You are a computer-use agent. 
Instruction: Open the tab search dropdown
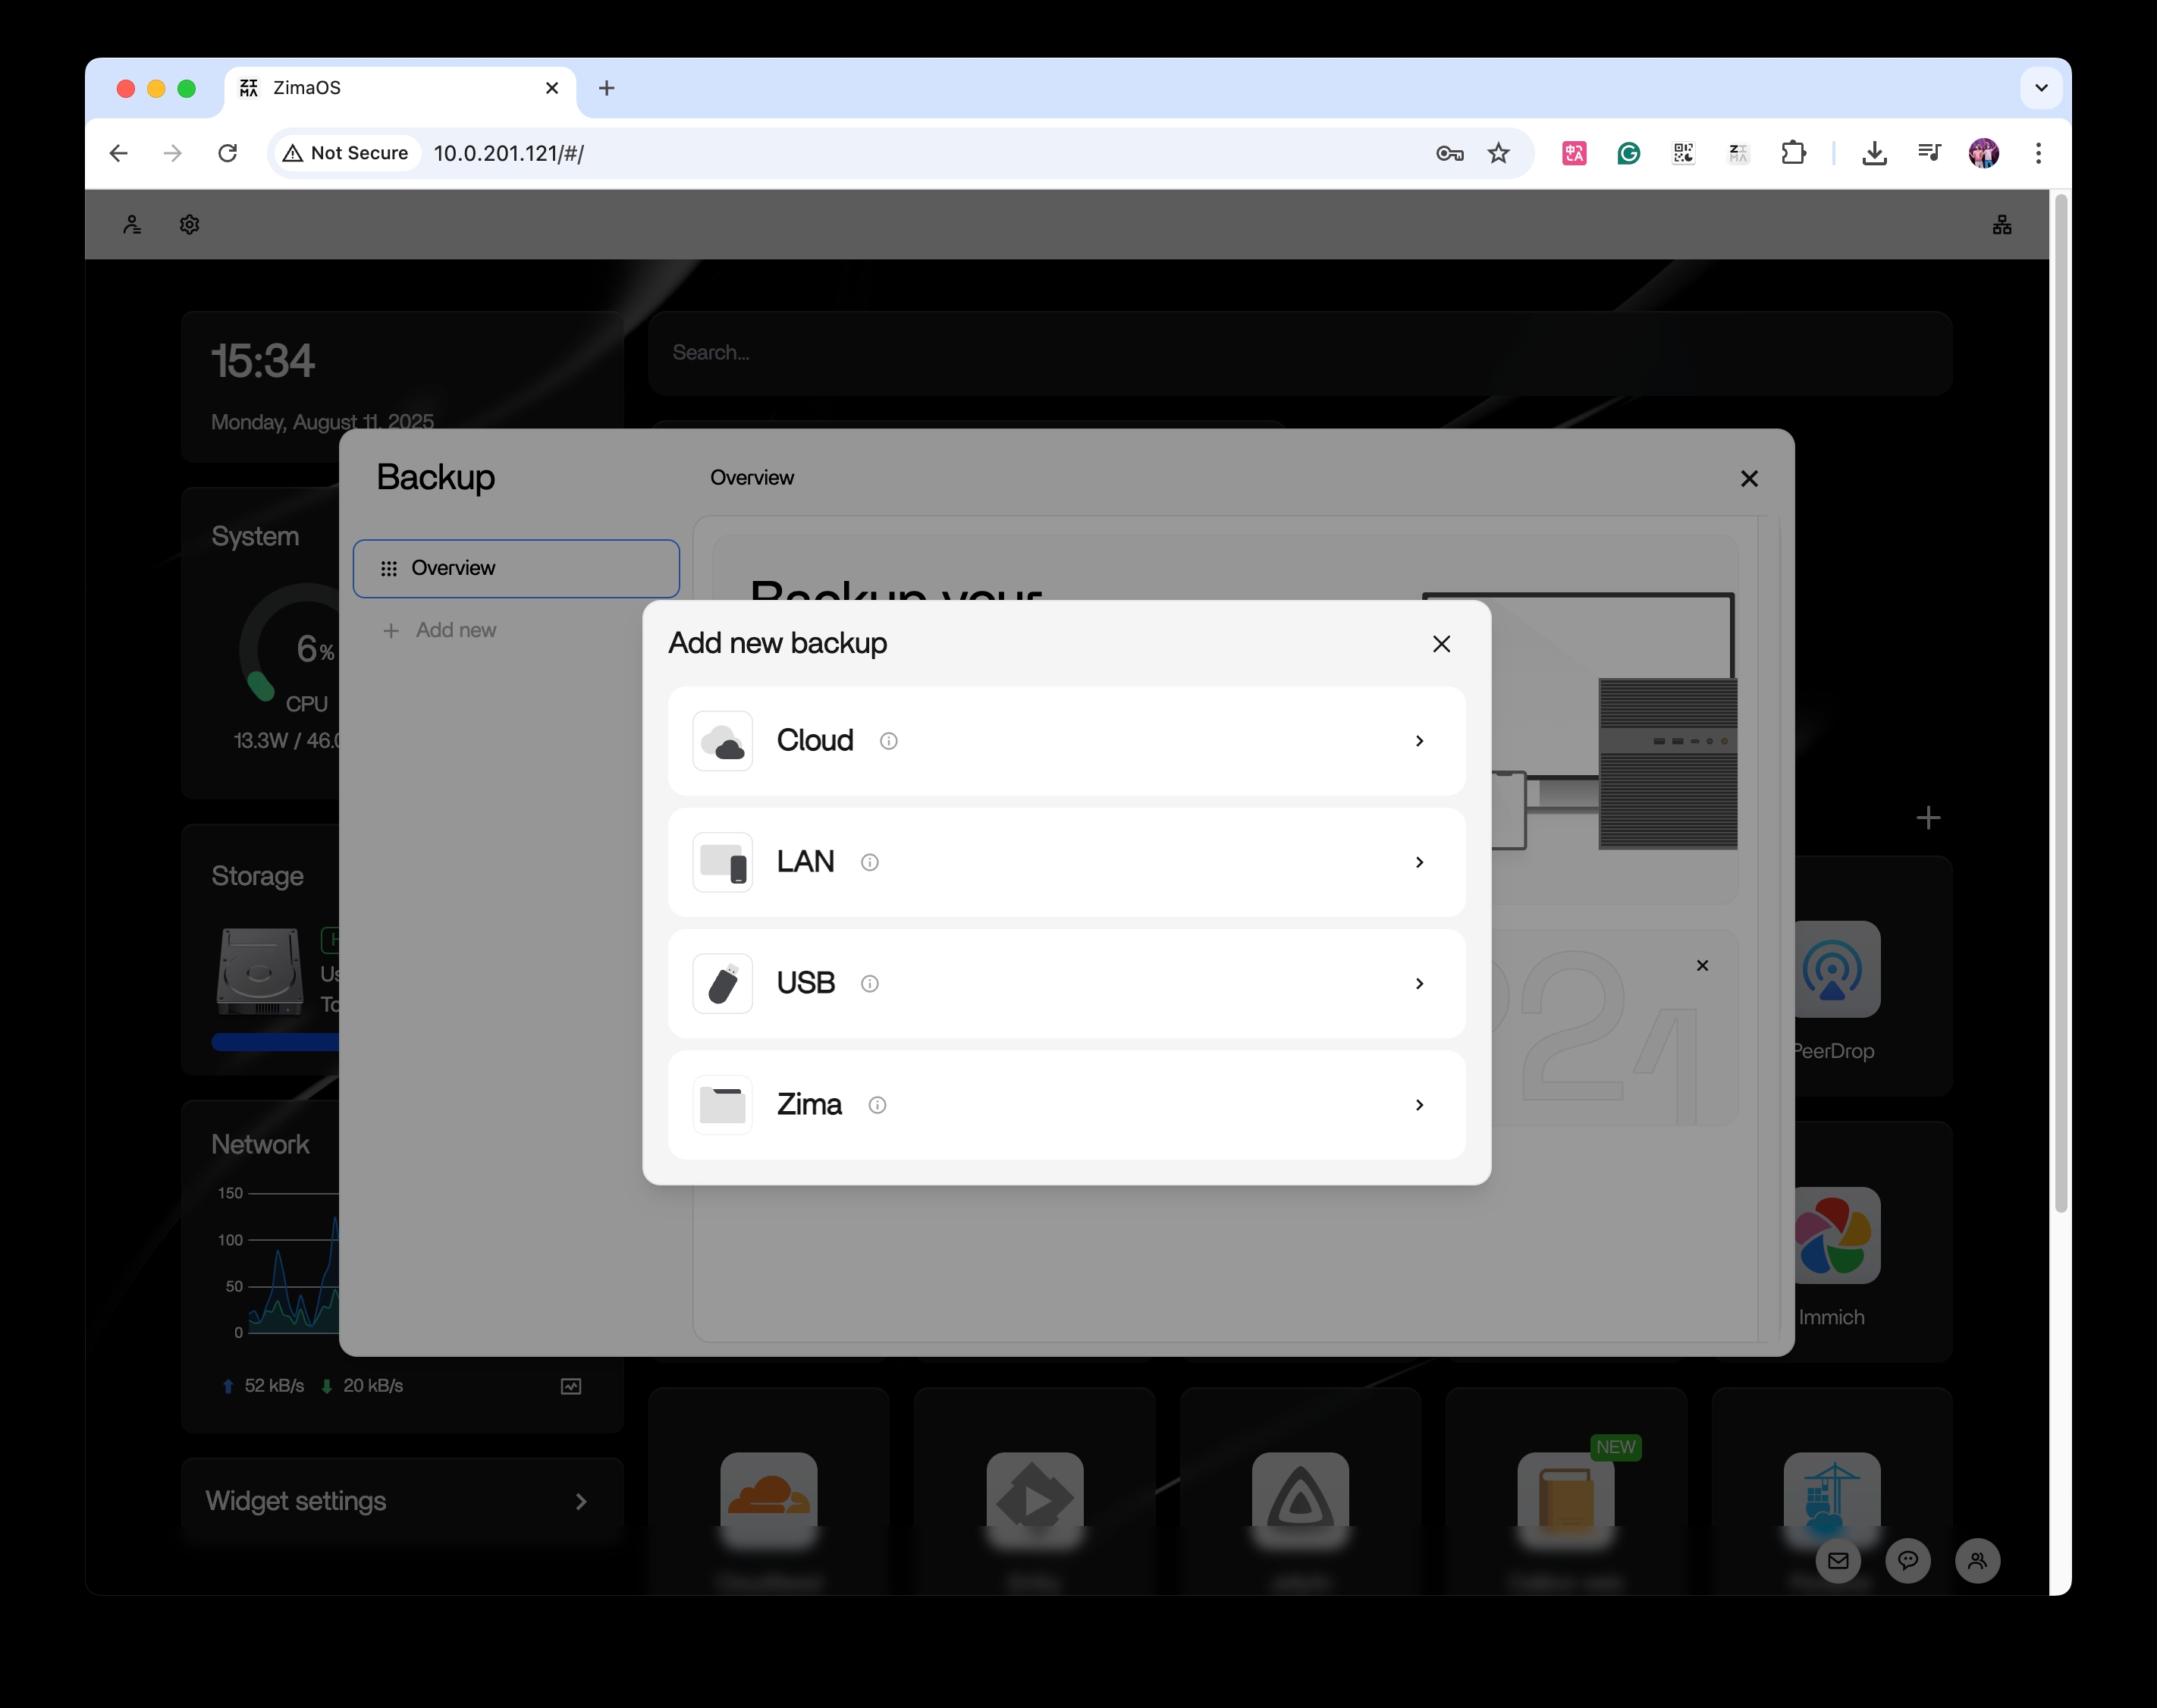pyautogui.click(x=2041, y=88)
